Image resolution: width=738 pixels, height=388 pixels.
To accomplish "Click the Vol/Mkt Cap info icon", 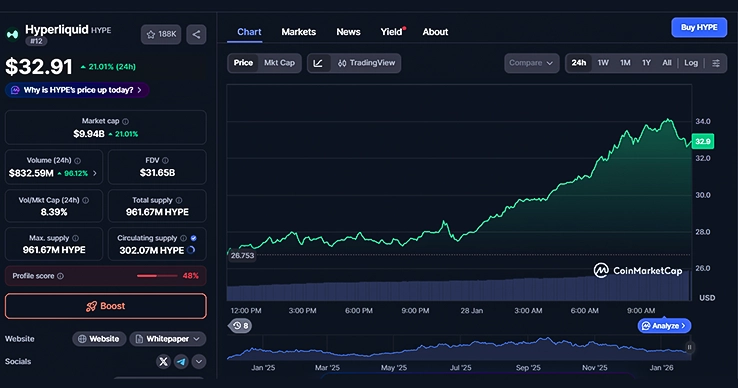I will [x=86, y=200].
